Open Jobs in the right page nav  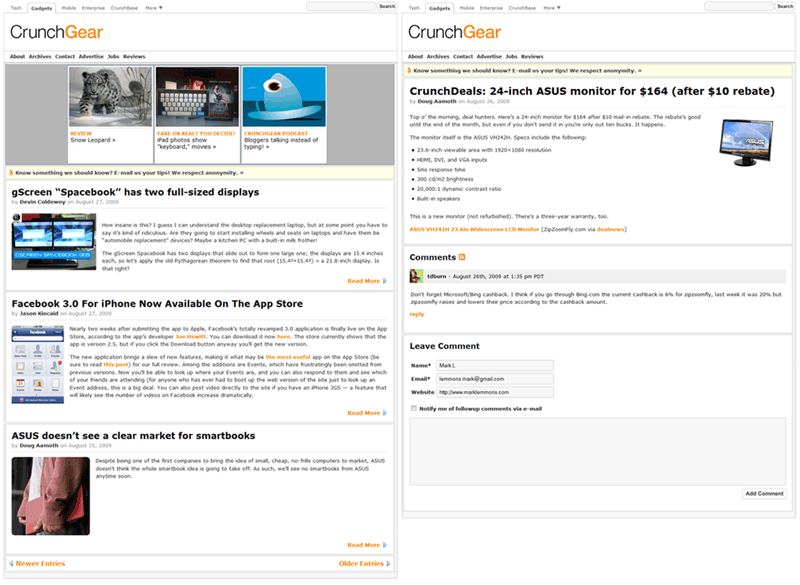511,57
